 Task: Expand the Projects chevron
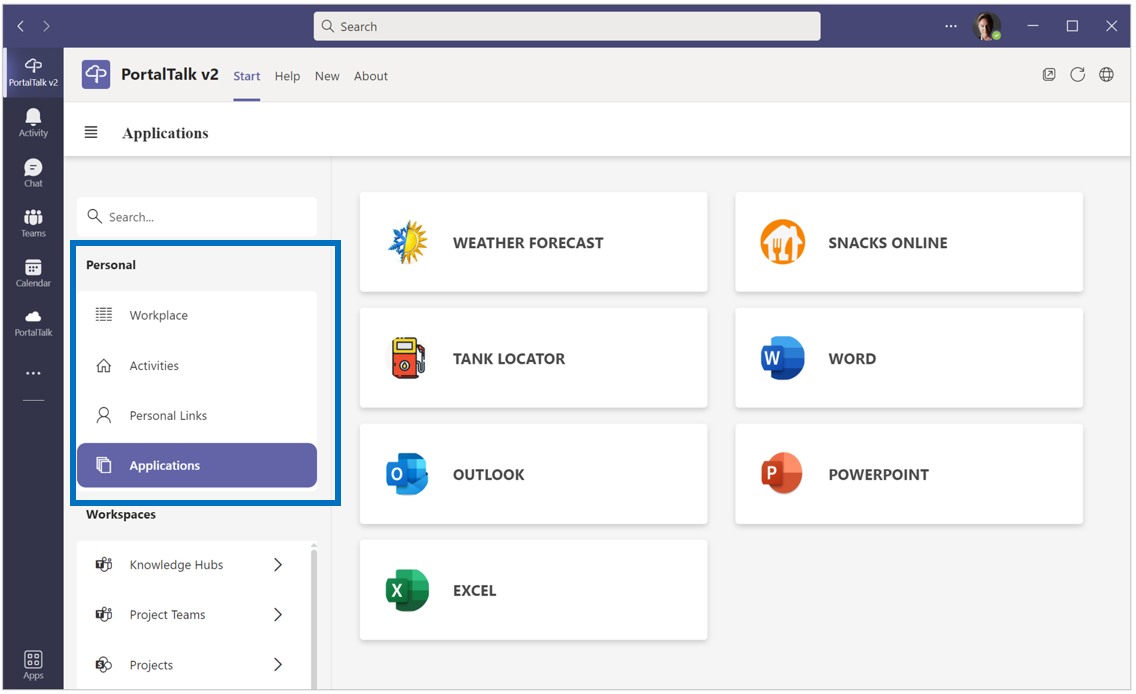pos(277,664)
